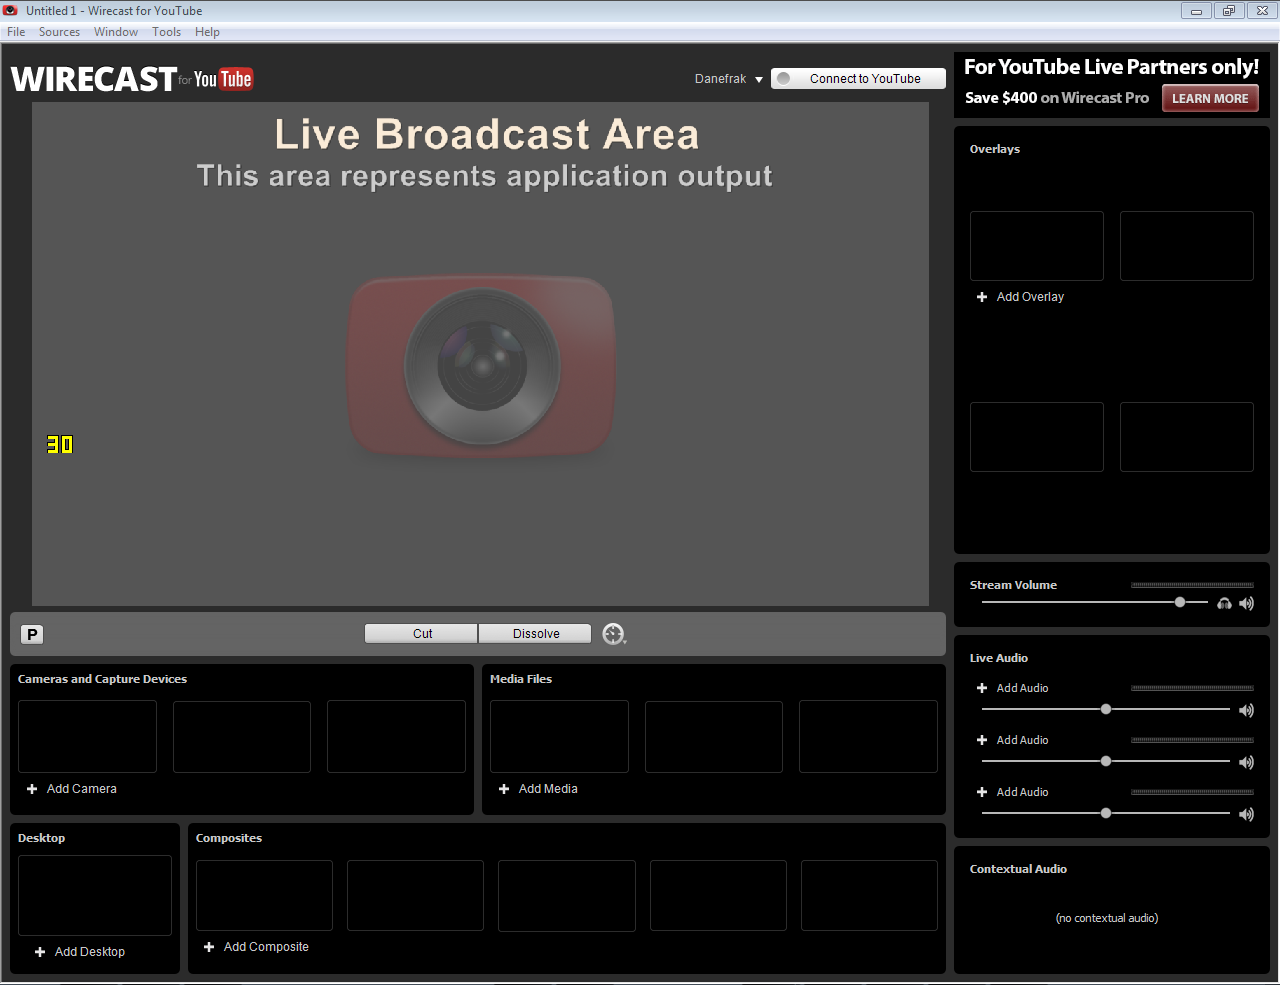
Task: Click the "(no contextual audio)" text
Action: coord(1107,918)
